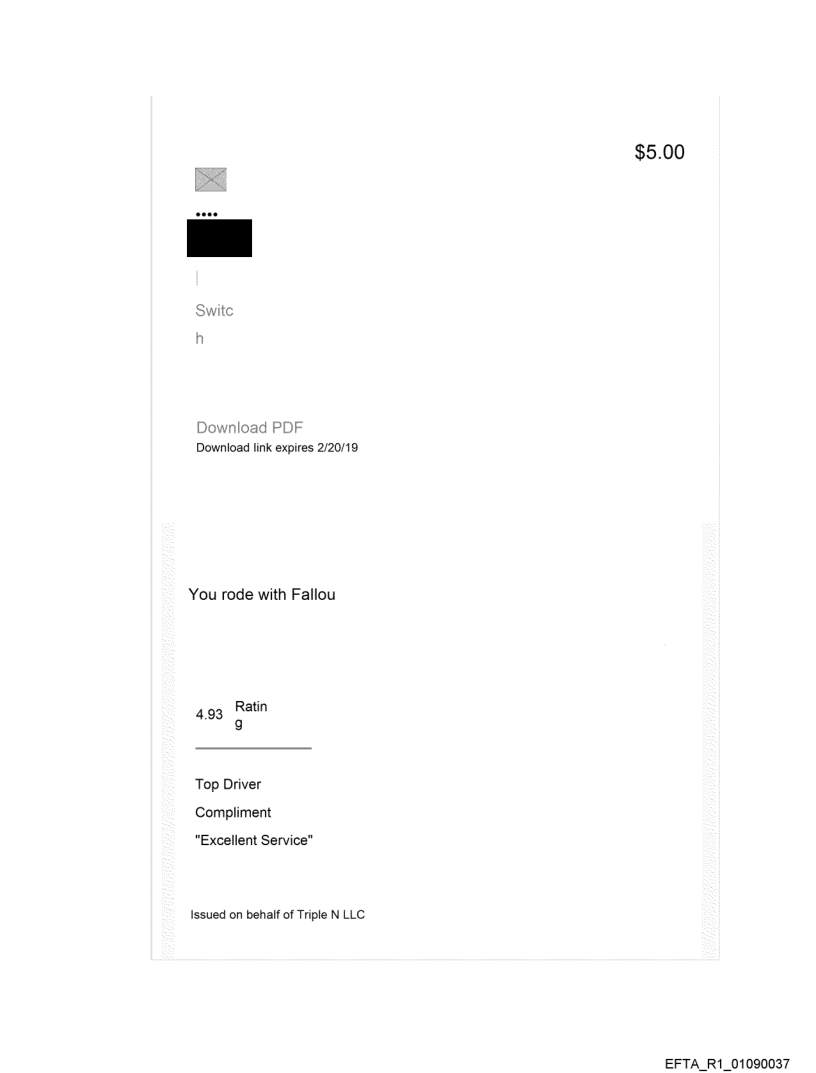Screen dimensions: 816x1073
Task: Click the Compliment label
Action: [233, 812]
